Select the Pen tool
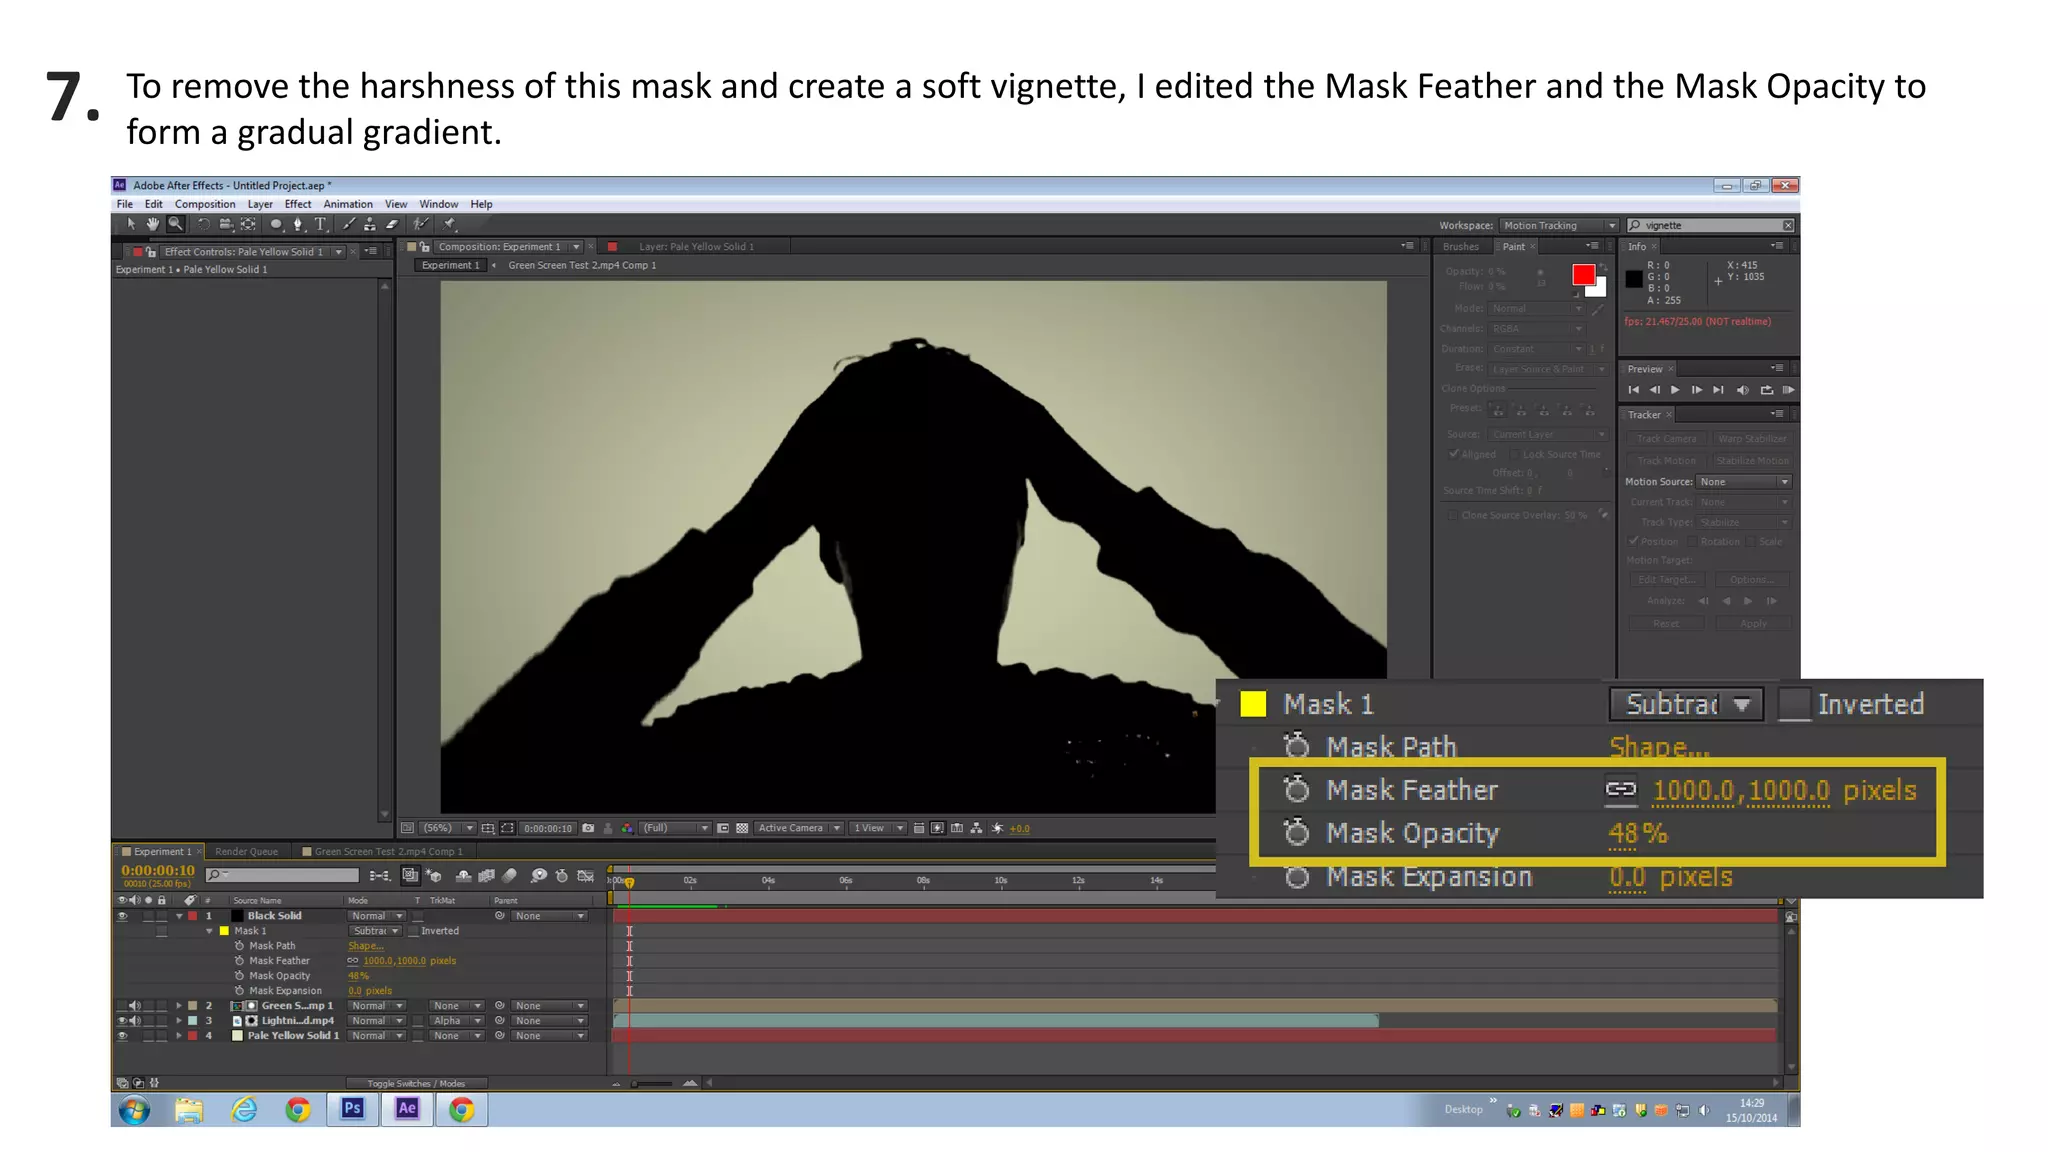 [x=298, y=225]
